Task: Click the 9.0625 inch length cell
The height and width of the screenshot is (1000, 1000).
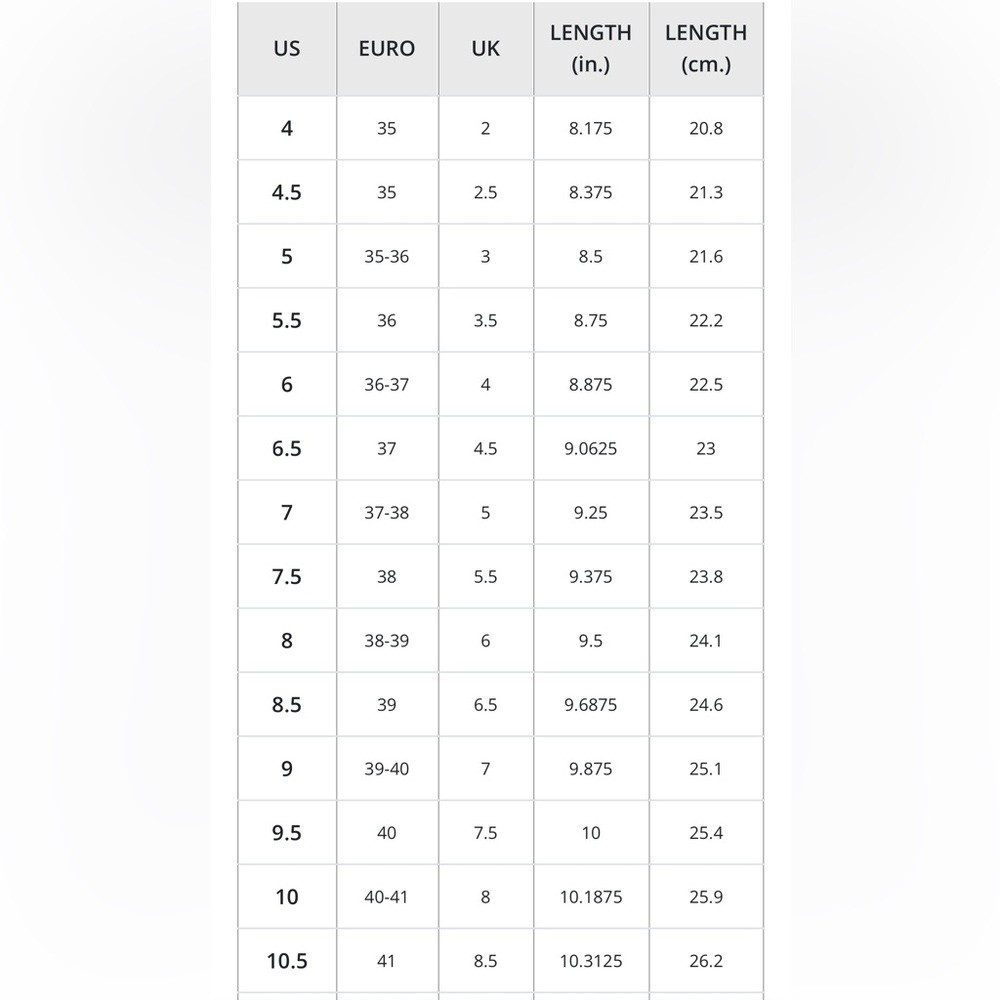Action: 591,448
